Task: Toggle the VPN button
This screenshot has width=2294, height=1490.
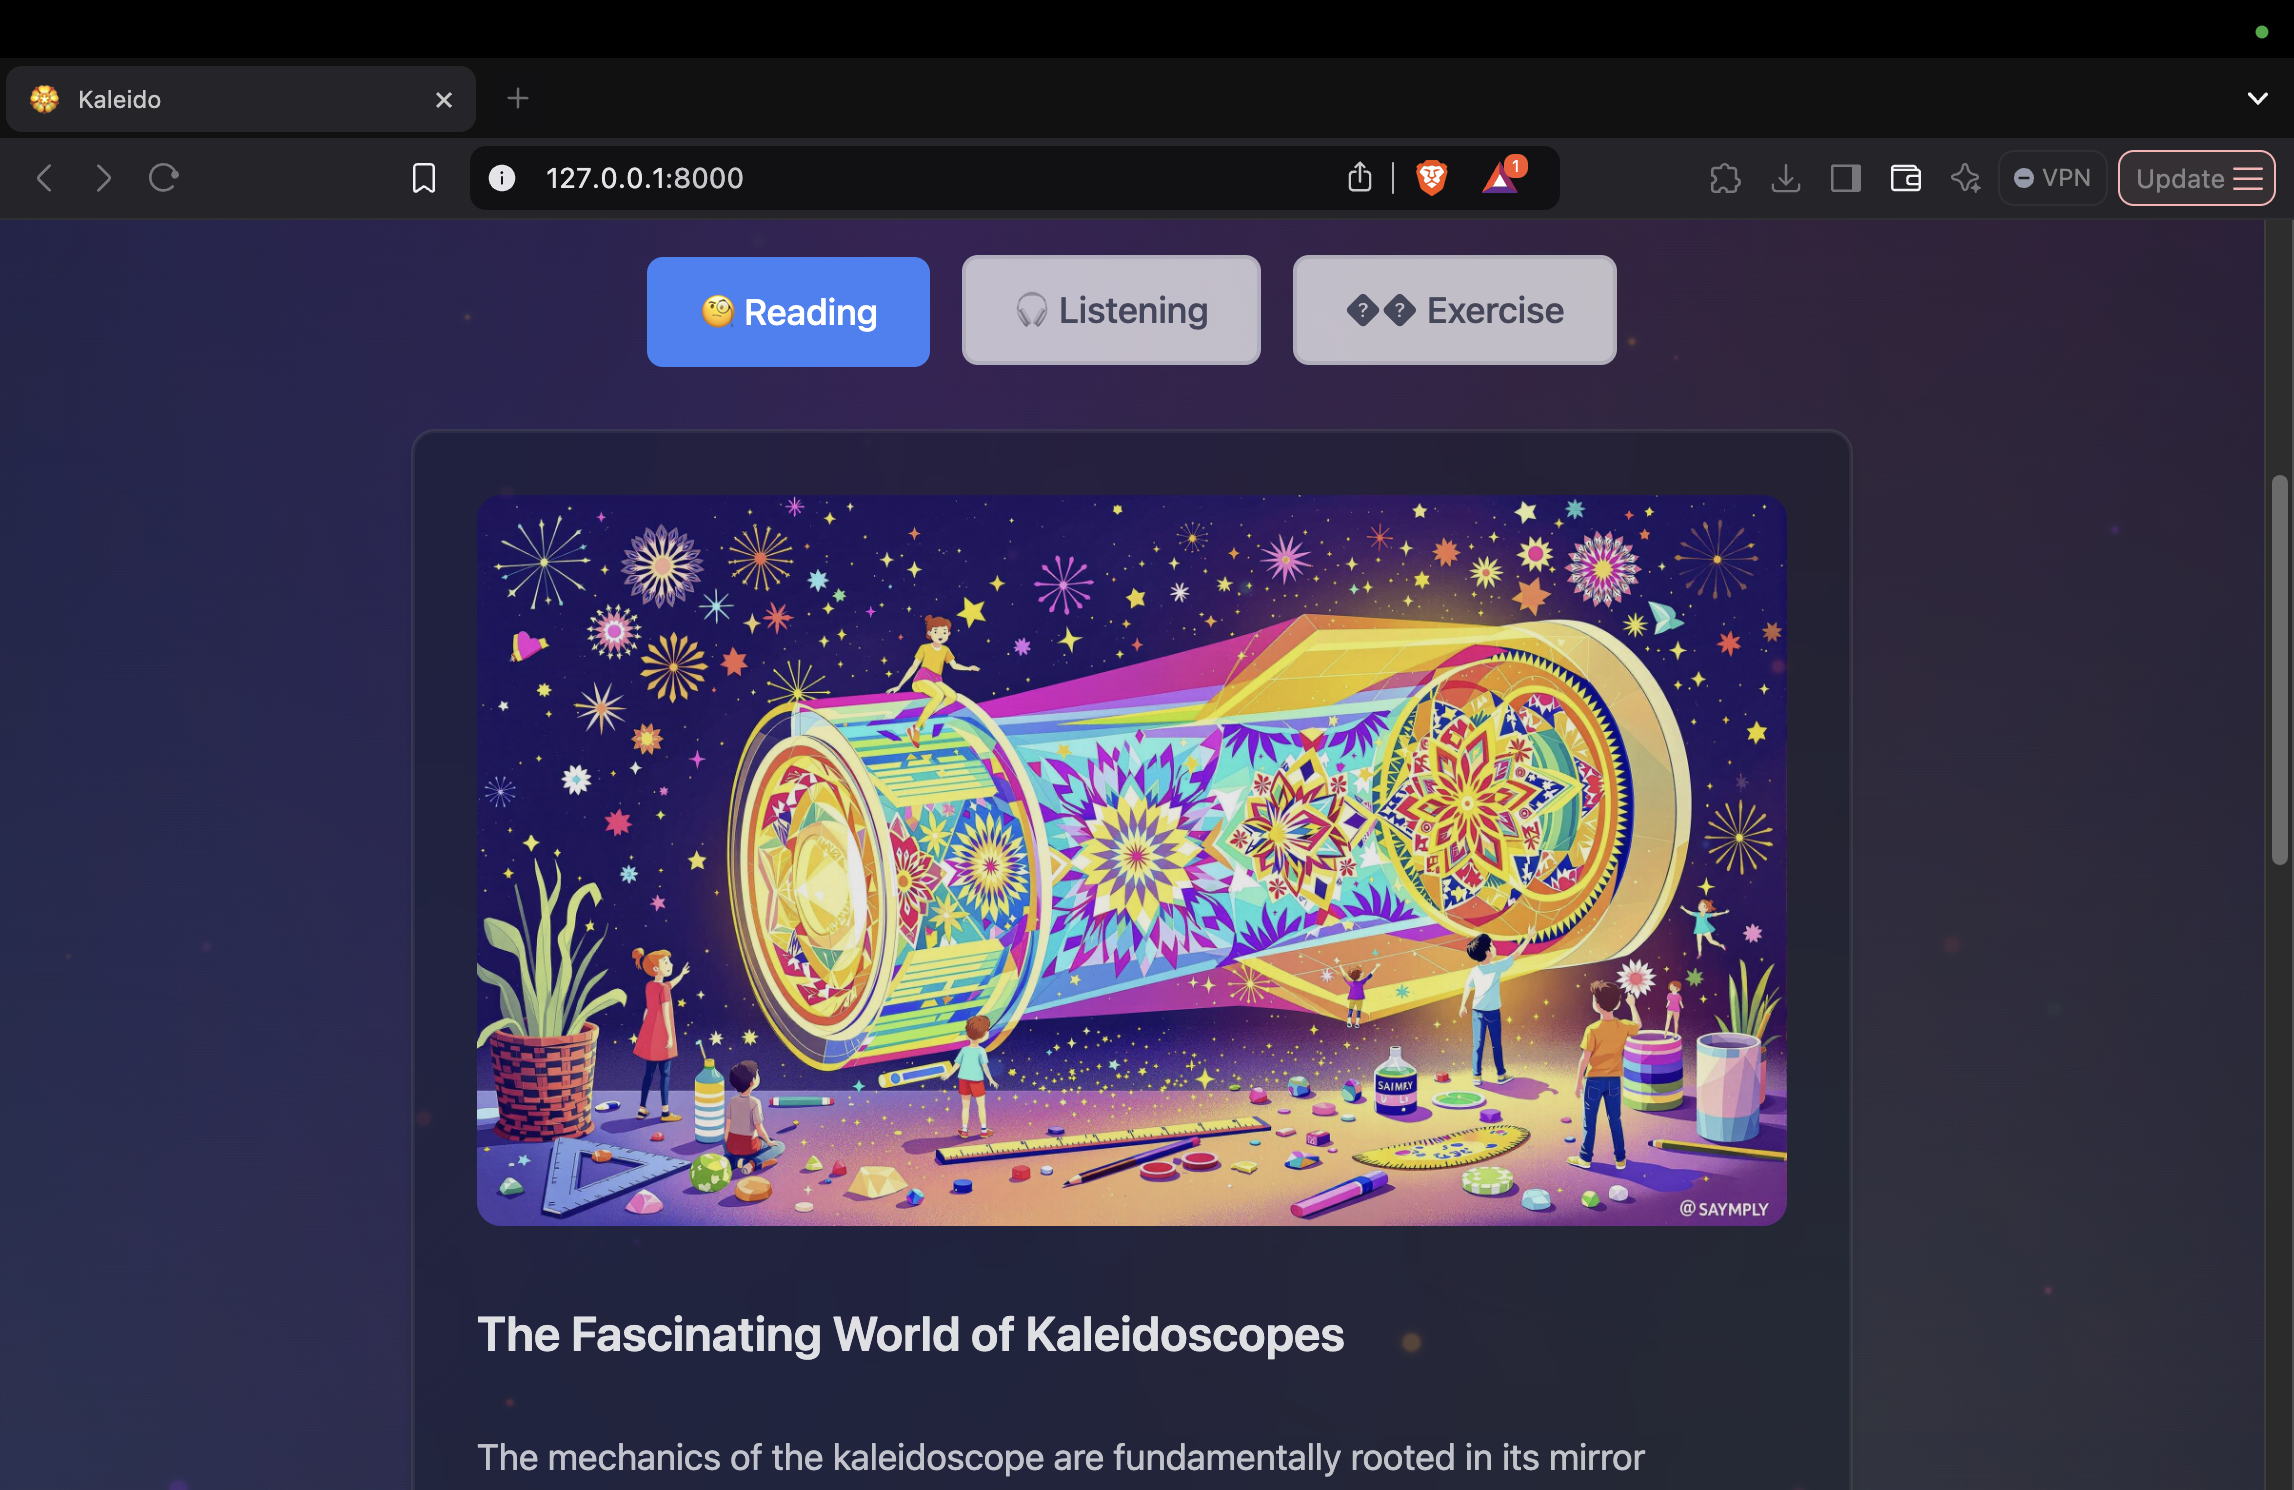Action: (2052, 178)
